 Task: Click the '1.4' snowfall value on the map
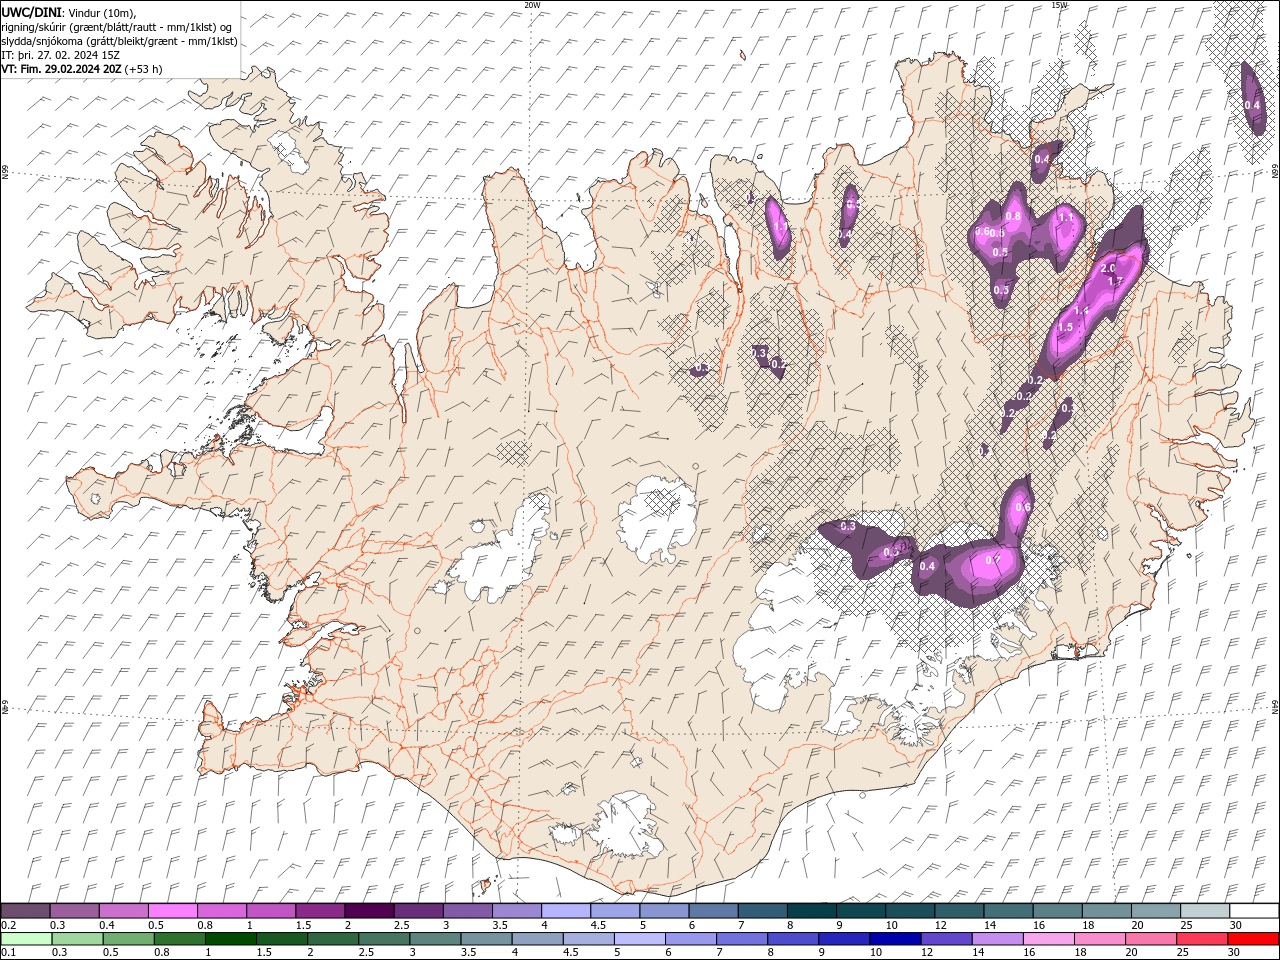click(1081, 311)
